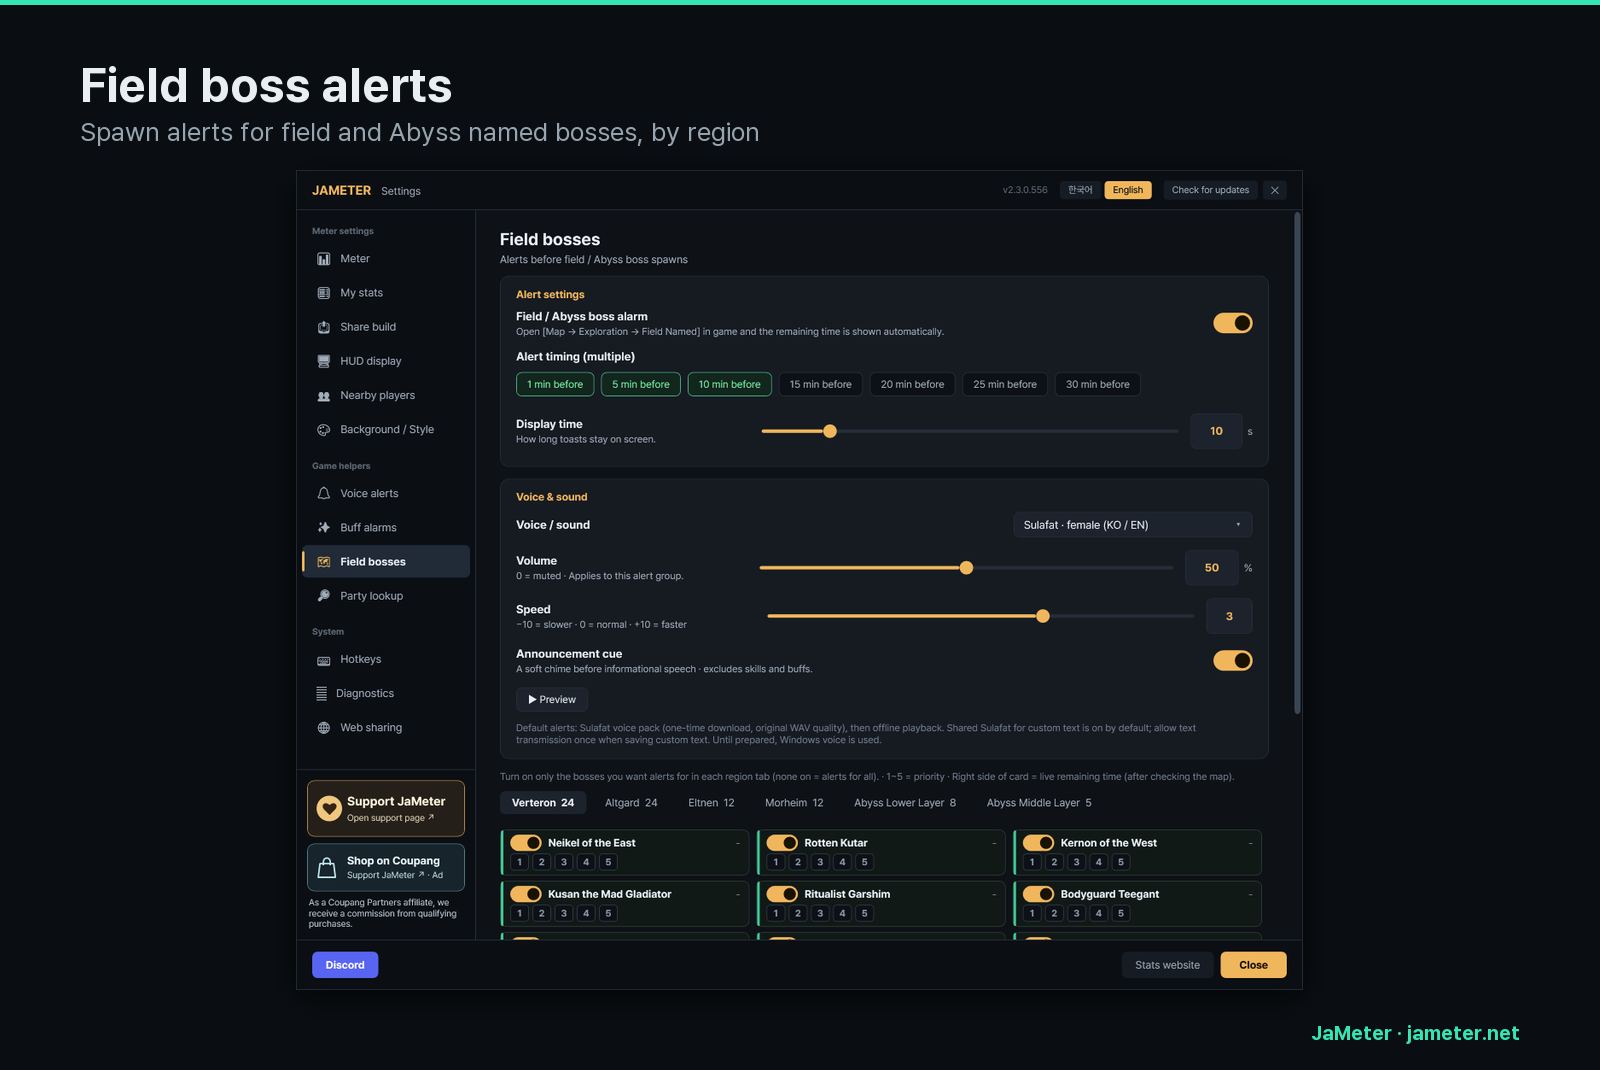Toggle the Announcement cue switch

point(1233,661)
